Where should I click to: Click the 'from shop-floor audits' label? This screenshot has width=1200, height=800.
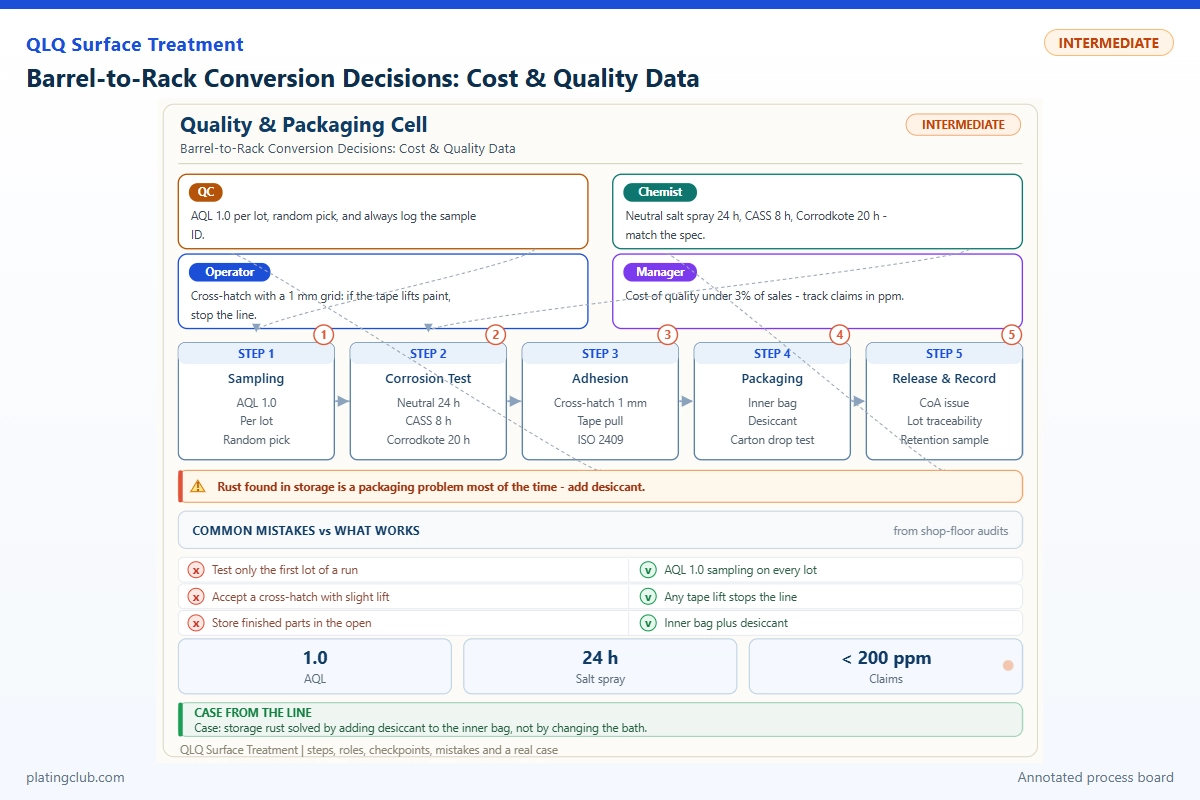951,531
